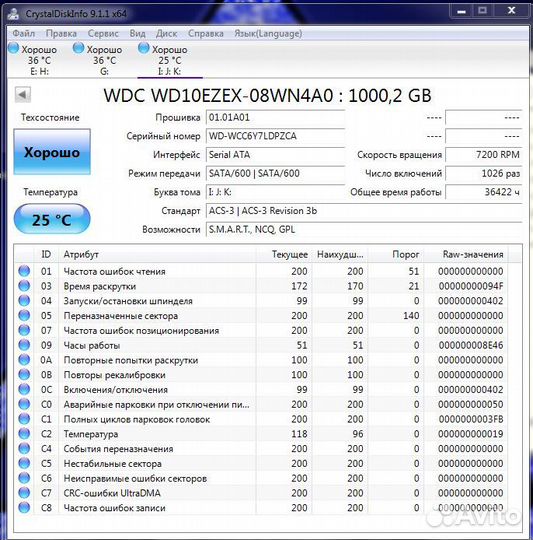The width and height of the screenshot is (533, 540).
Task: Click the S.M.A.R.T., NCQ, GPL field
Action: click(x=364, y=229)
